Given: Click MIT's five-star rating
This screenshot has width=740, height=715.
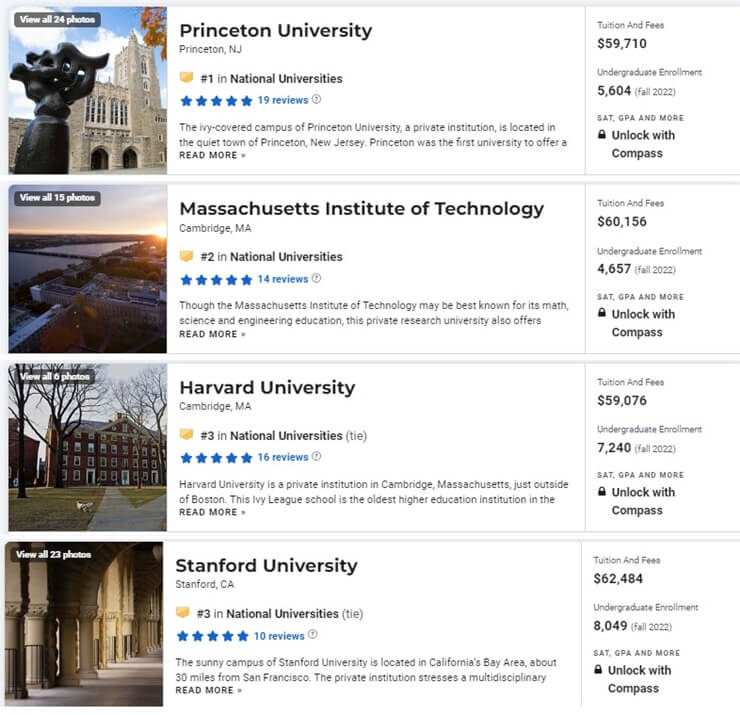Looking at the screenshot, I should click(217, 279).
